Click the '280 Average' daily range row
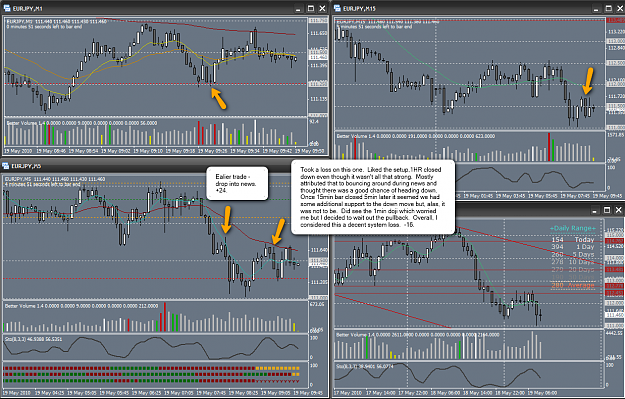This screenshot has height=399, width=625. pyautogui.click(x=573, y=285)
